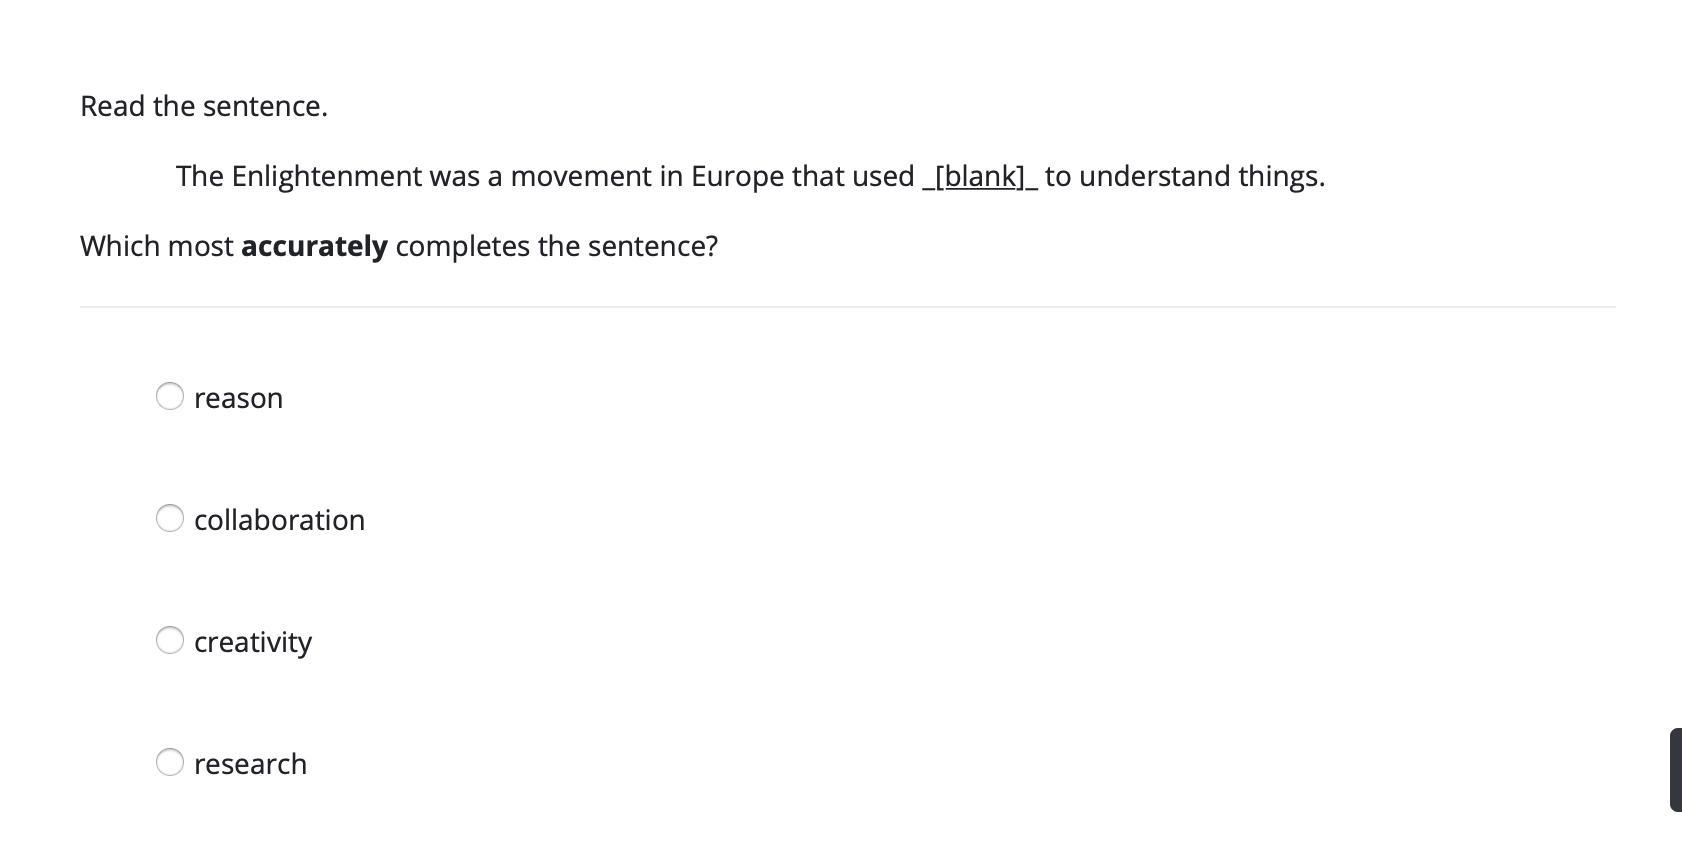Click the bold word "accurately"
1682x848 pixels.
click(314, 246)
